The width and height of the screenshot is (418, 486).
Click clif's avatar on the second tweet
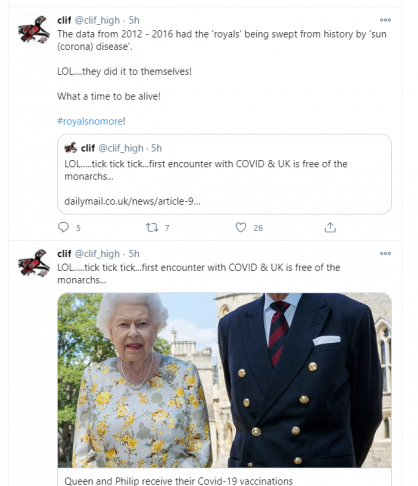[x=34, y=263]
